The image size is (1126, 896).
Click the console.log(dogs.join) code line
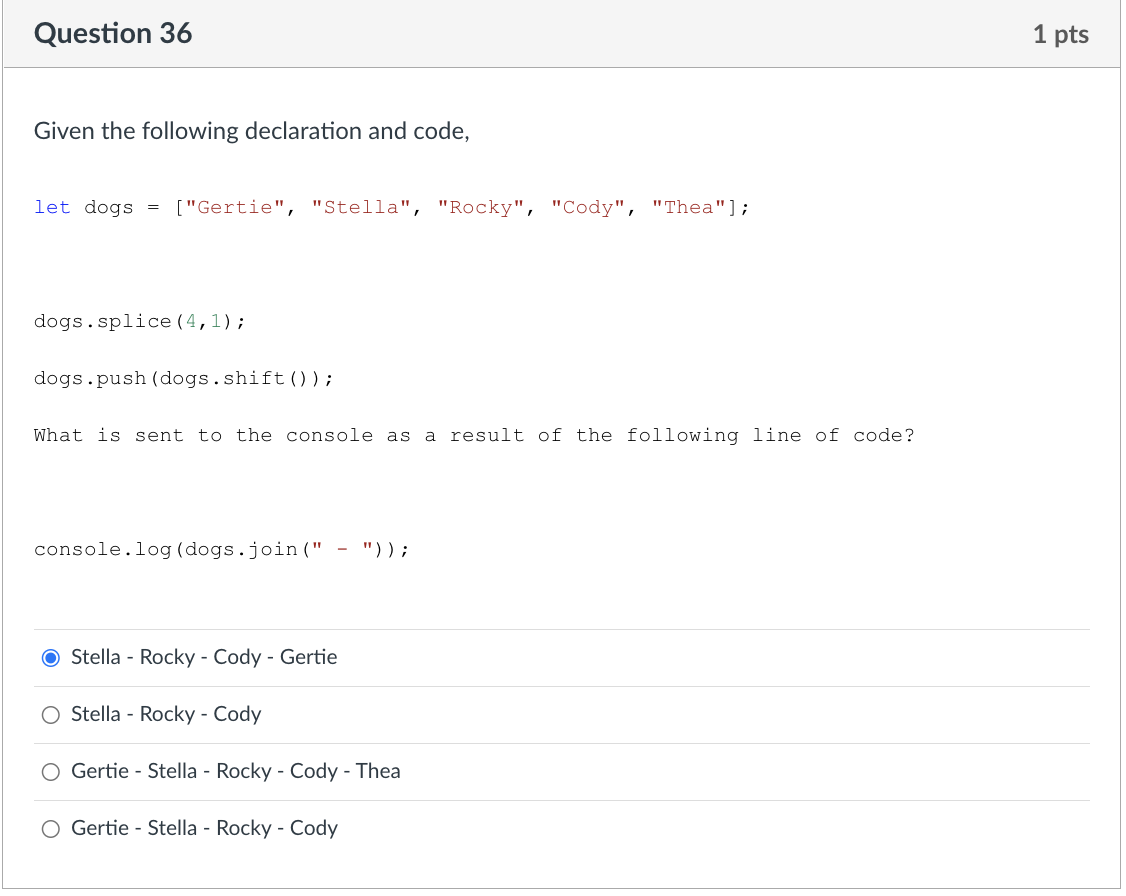[x=220, y=549]
